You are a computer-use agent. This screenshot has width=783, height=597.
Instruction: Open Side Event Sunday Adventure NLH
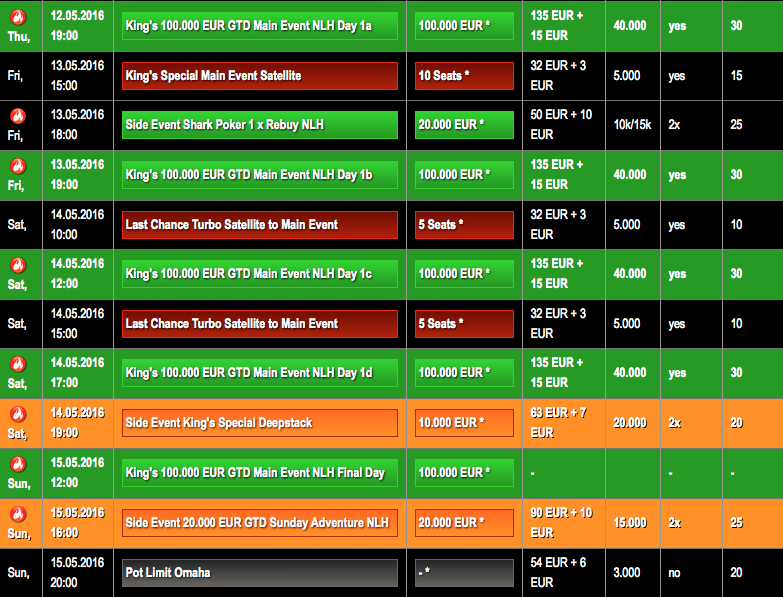coord(260,523)
